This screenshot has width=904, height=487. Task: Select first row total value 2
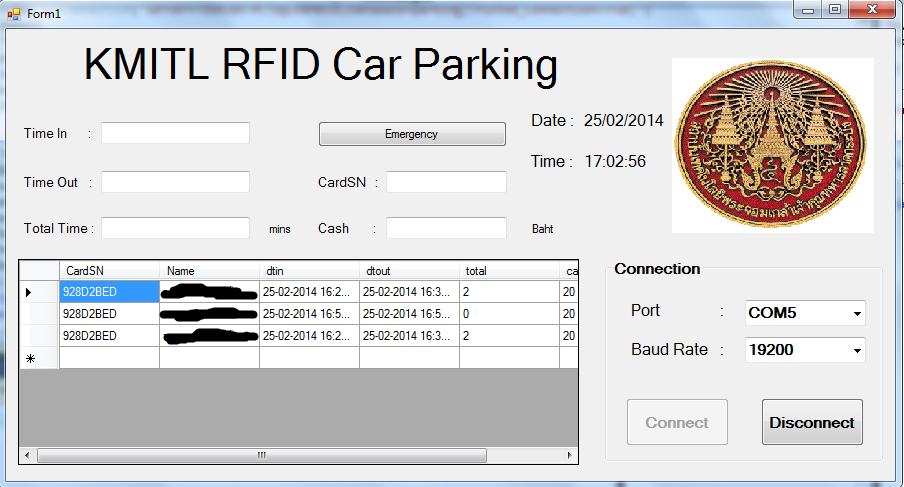pos(509,292)
